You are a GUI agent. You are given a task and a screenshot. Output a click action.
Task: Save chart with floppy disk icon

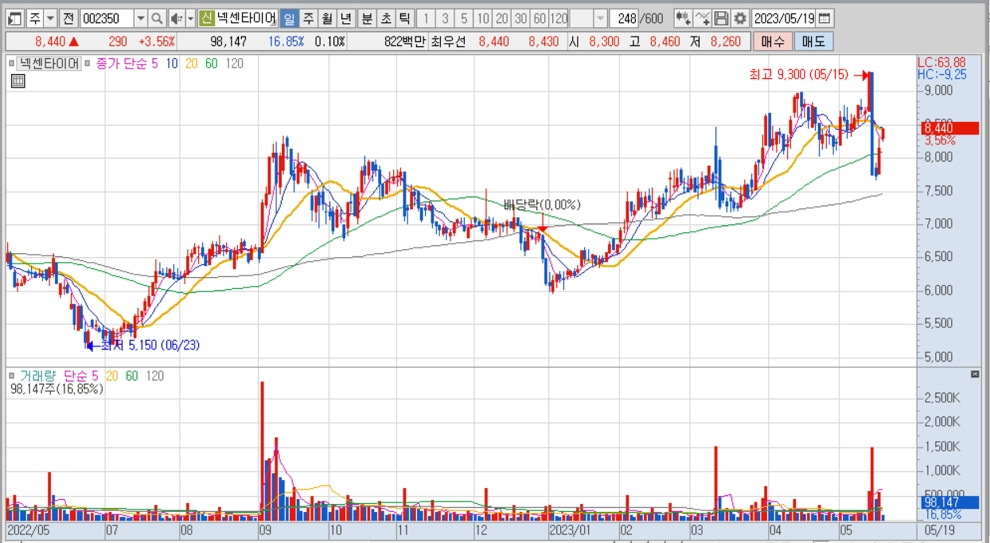(x=721, y=18)
